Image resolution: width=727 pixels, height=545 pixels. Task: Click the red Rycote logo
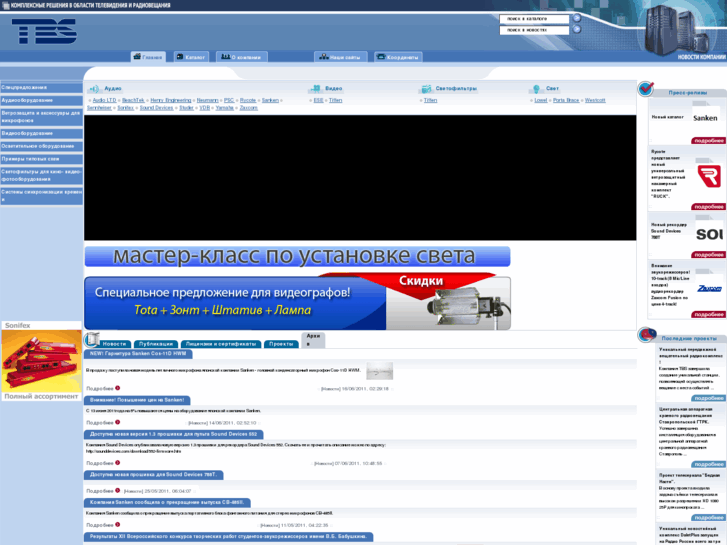[x=709, y=176]
